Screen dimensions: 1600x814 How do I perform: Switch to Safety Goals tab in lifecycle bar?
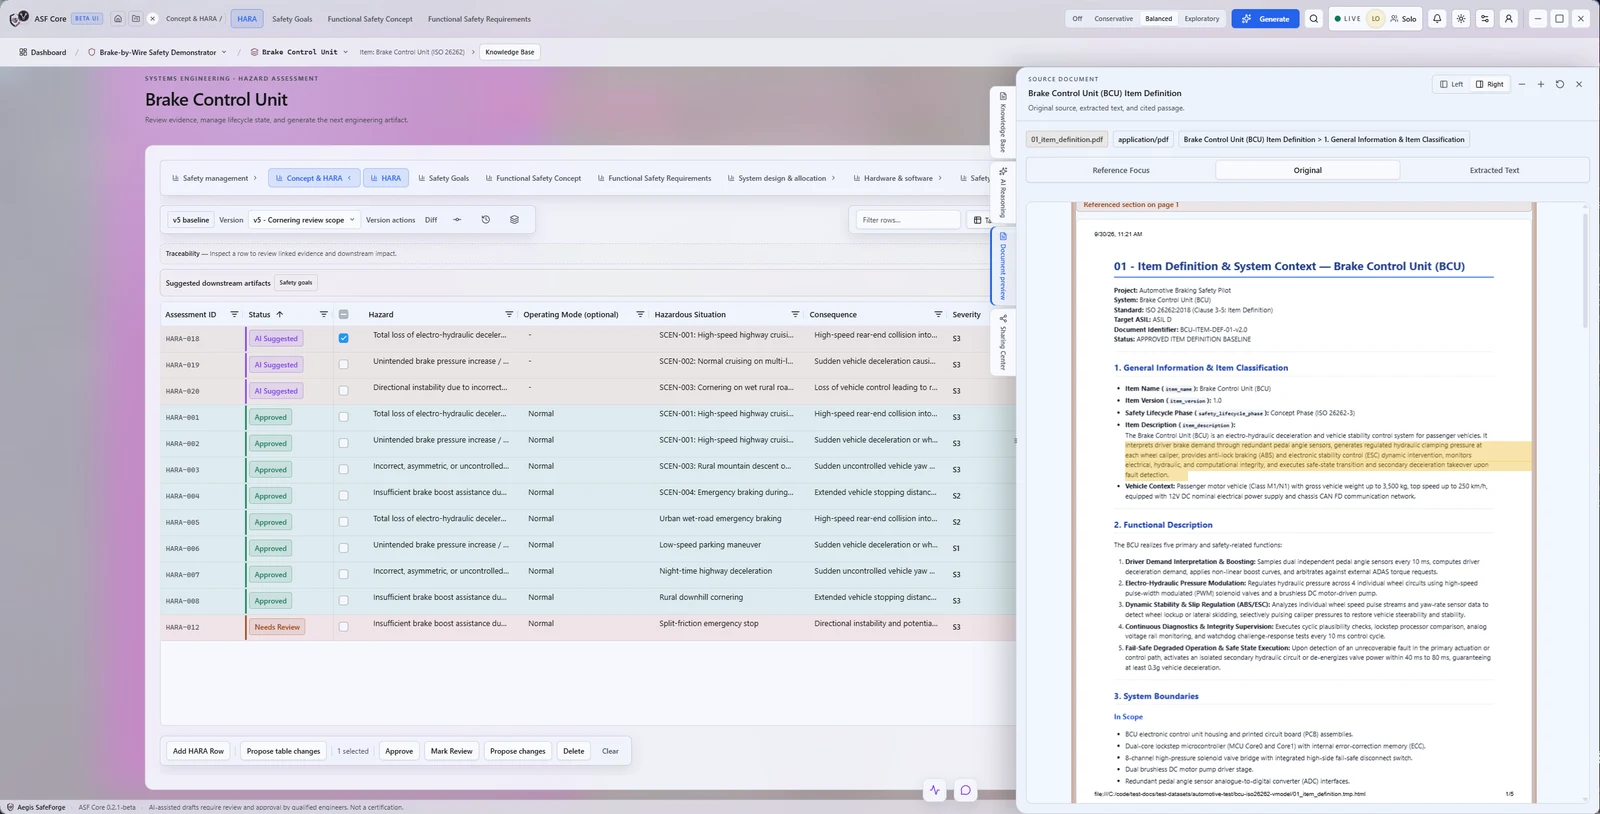[x=443, y=178]
